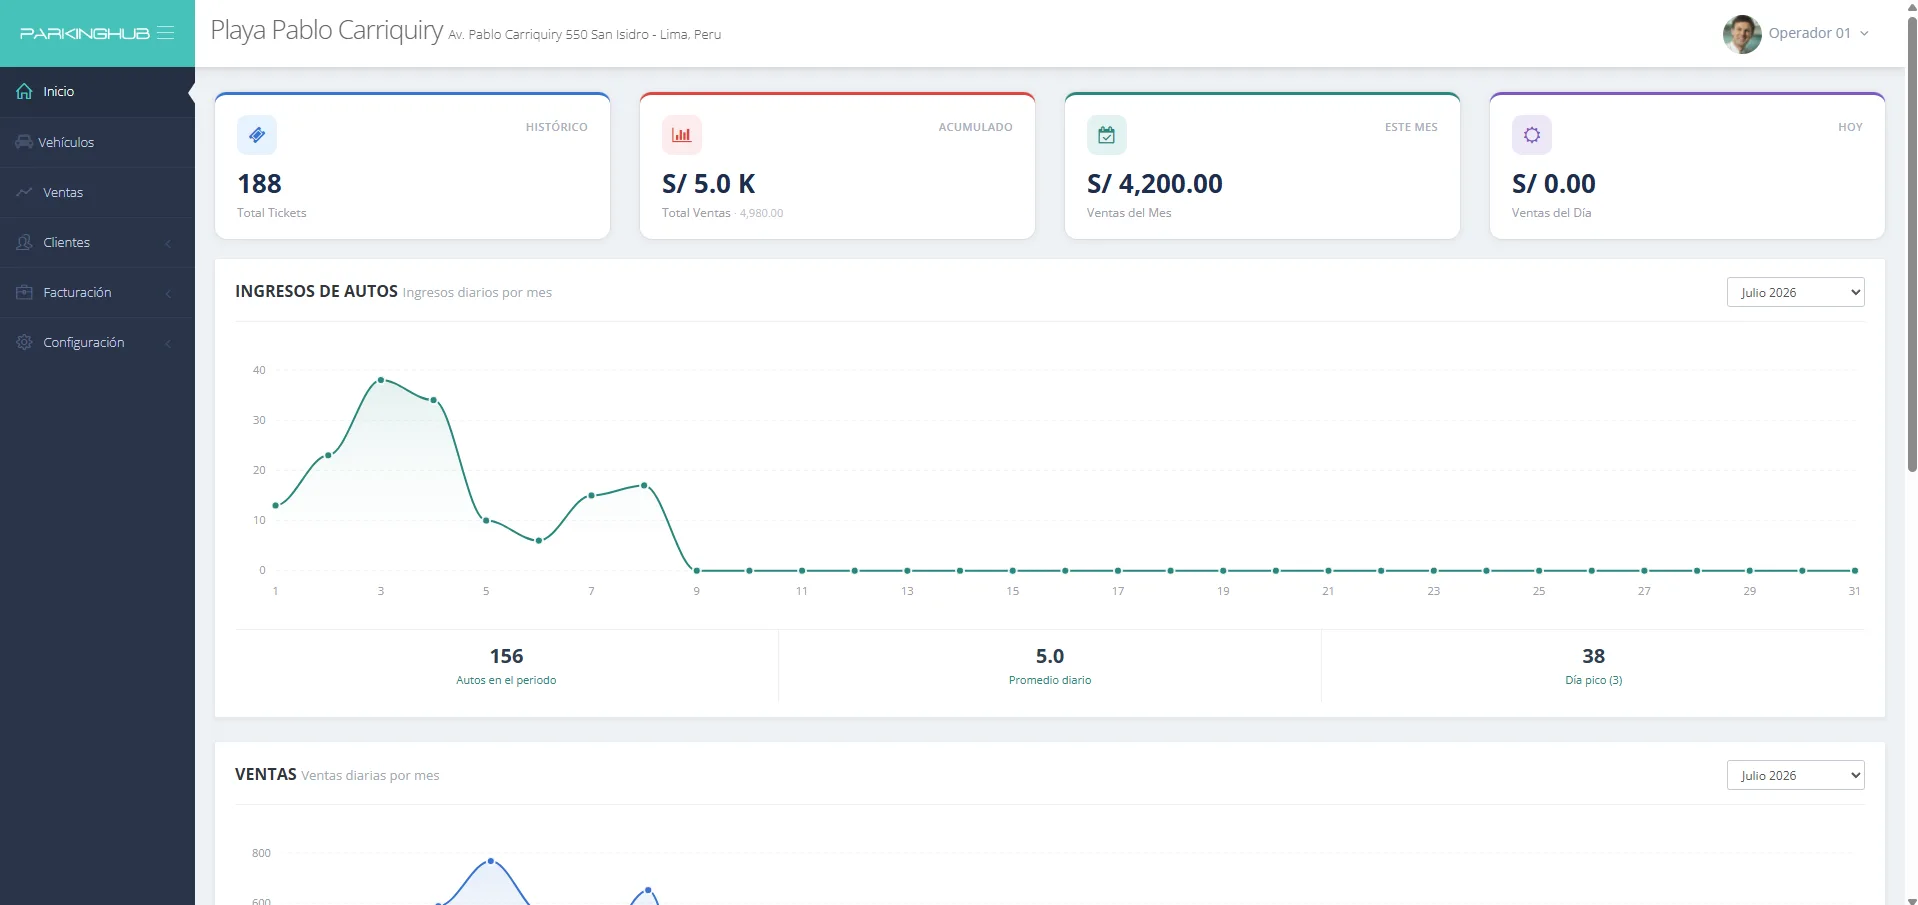Image resolution: width=1918 pixels, height=905 pixels.
Task: Click the Configuración gear icon
Action: pyautogui.click(x=25, y=342)
